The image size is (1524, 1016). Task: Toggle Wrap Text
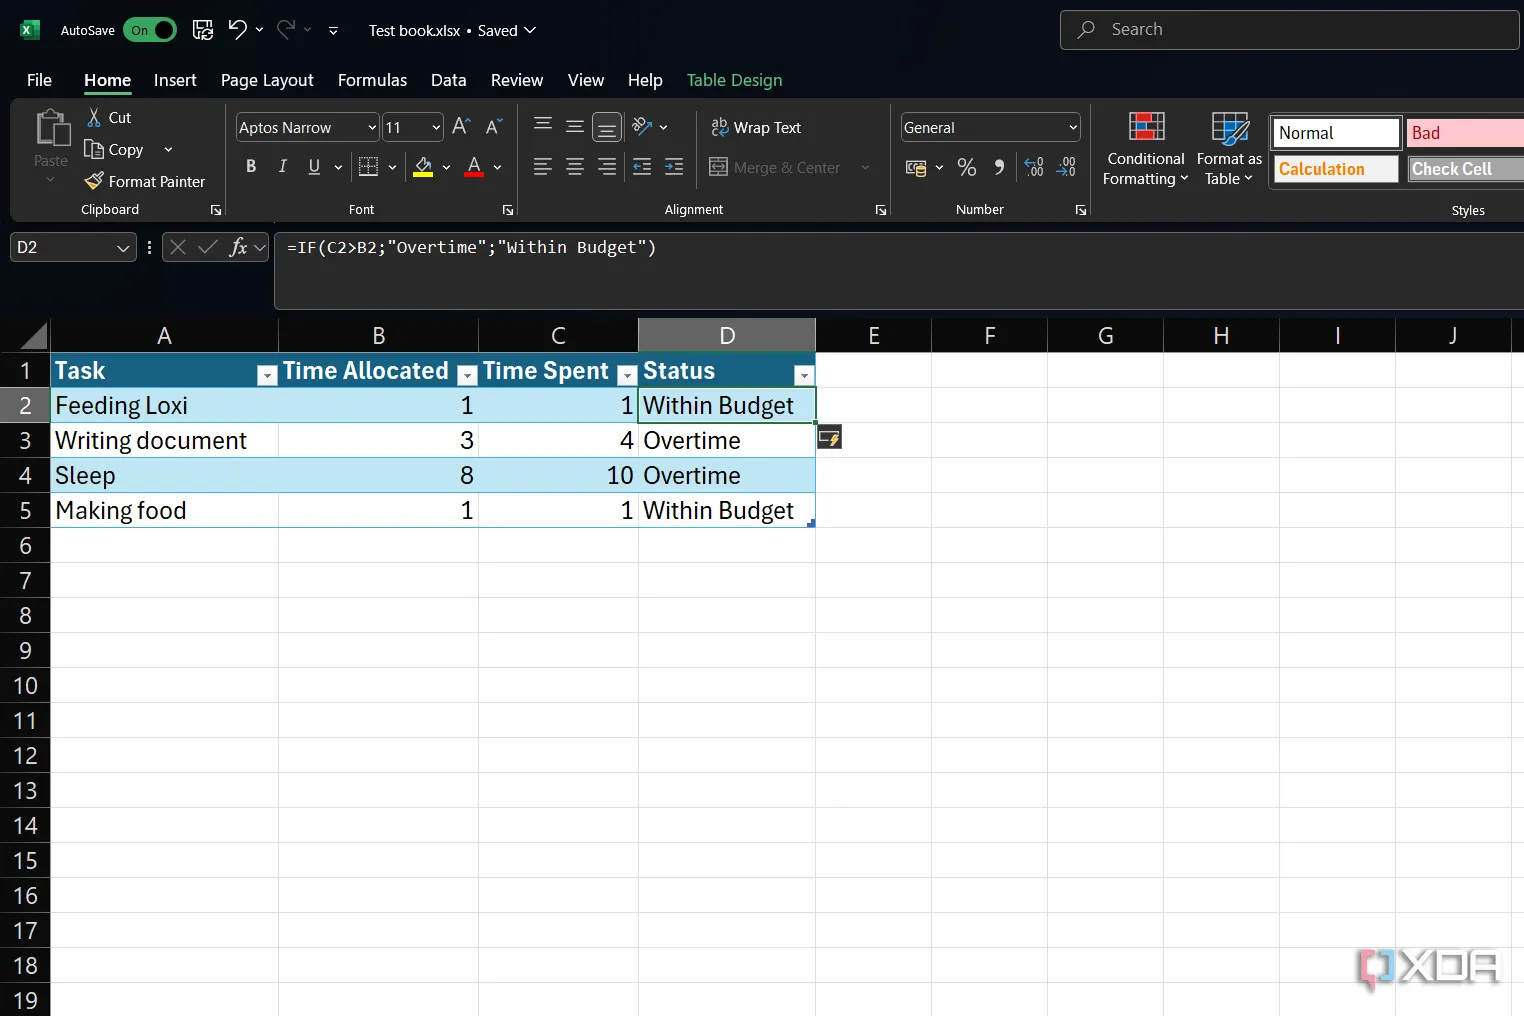pyautogui.click(x=756, y=127)
